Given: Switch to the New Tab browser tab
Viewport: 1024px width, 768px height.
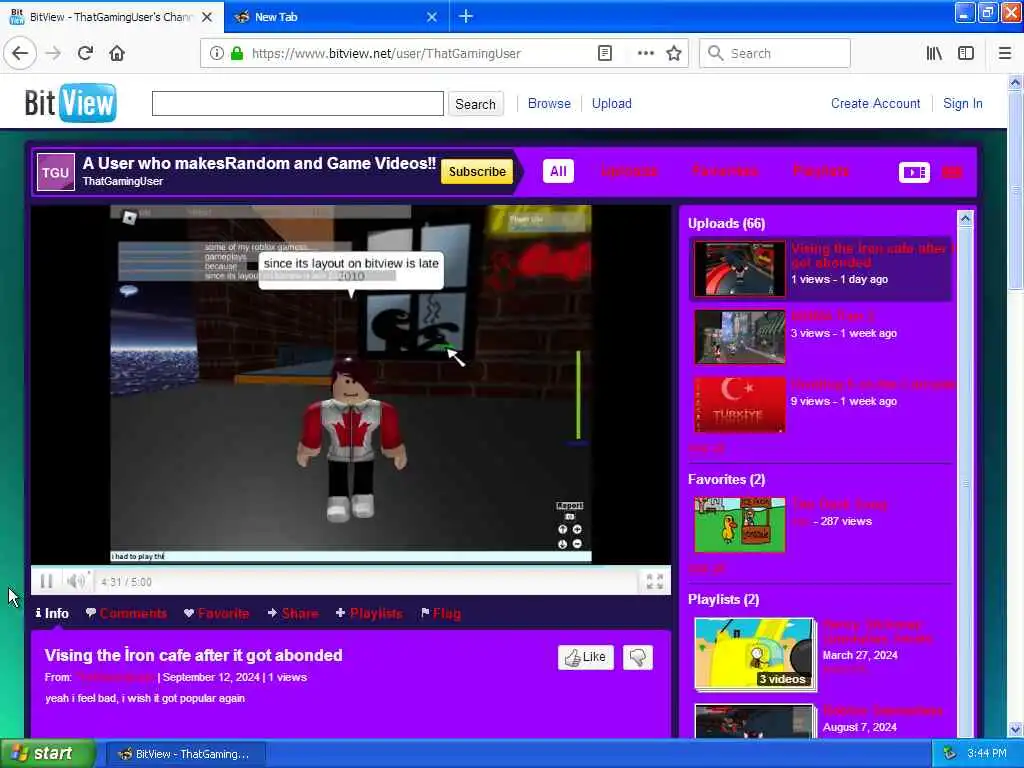Looking at the screenshot, I should point(336,17).
